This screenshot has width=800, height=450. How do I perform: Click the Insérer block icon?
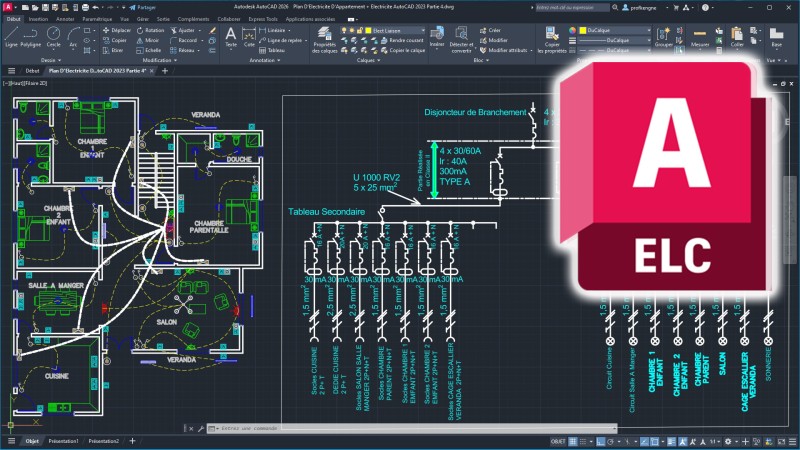tap(437, 37)
